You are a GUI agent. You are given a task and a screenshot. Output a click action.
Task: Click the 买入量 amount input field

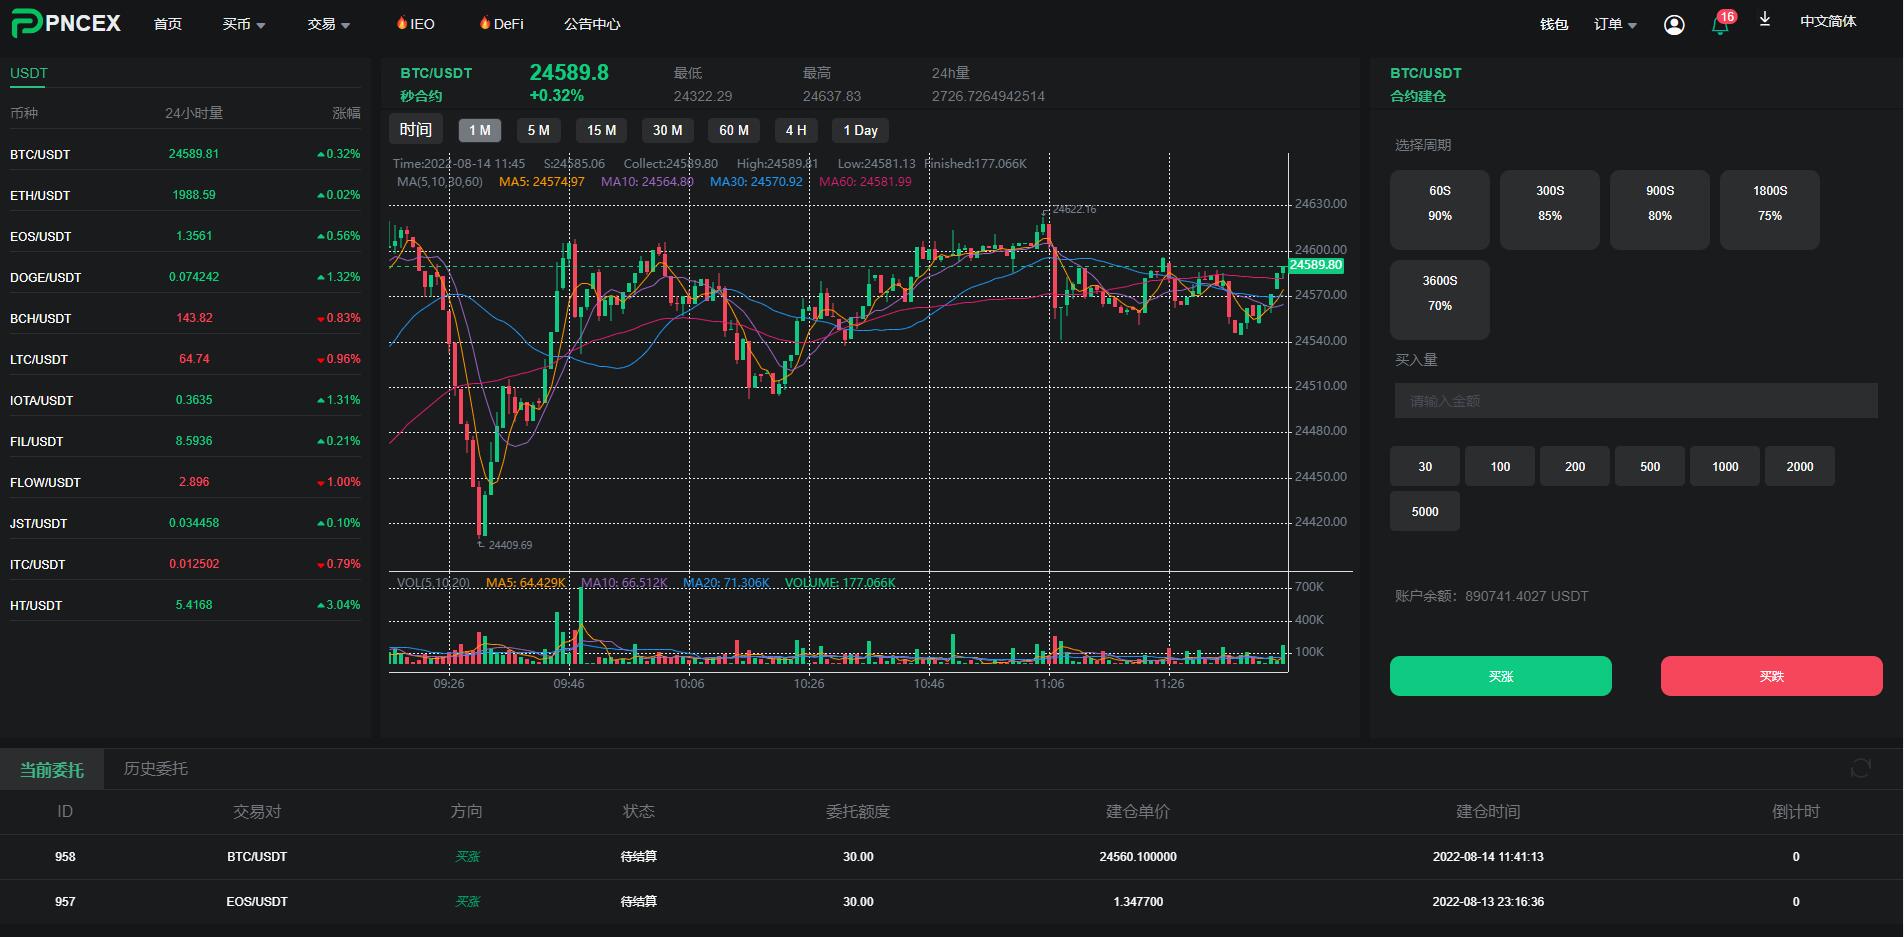coord(1635,401)
